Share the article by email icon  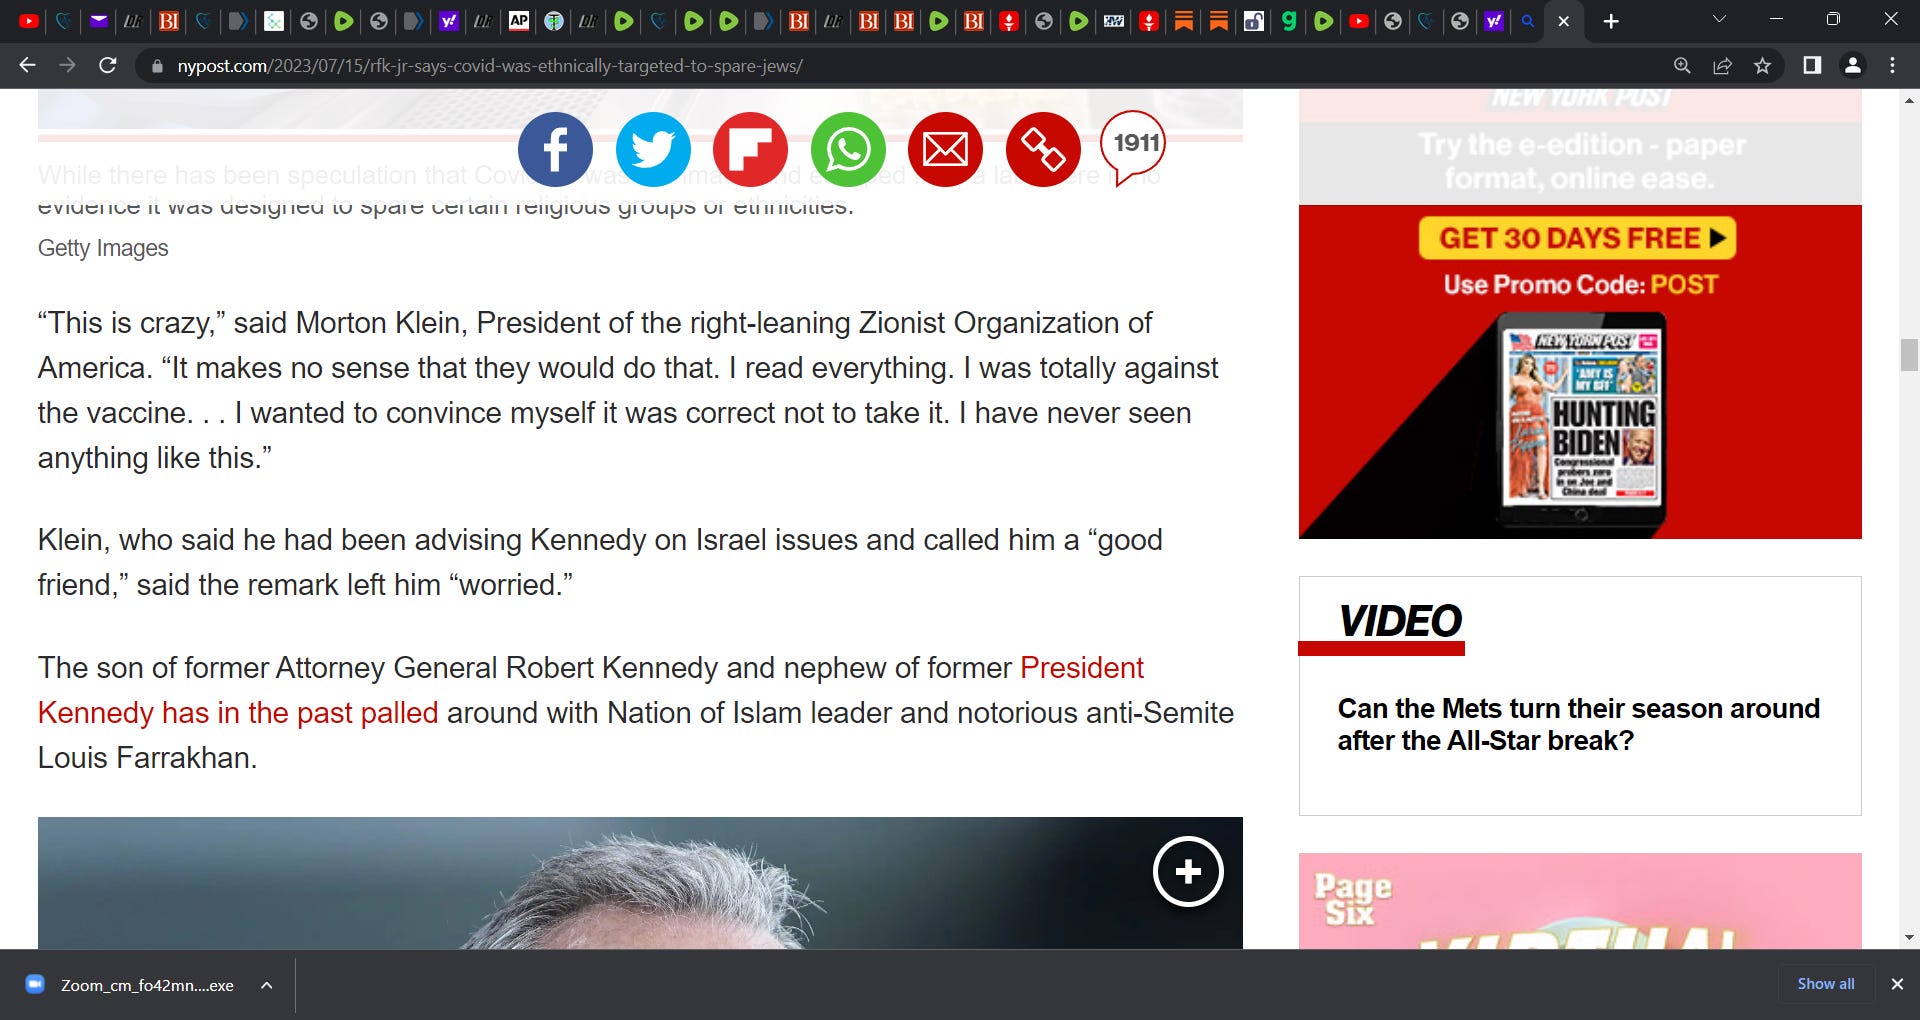(945, 150)
